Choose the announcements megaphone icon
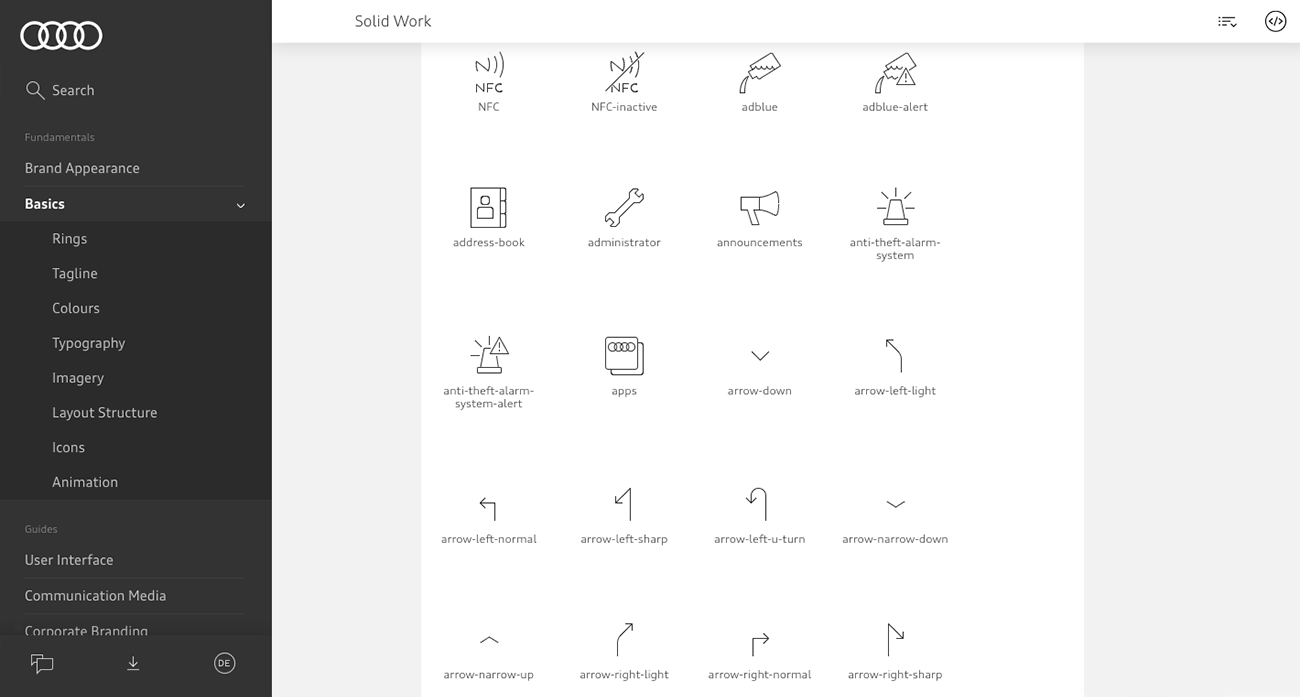The width and height of the screenshot is (1300, 697). point(760,208)
